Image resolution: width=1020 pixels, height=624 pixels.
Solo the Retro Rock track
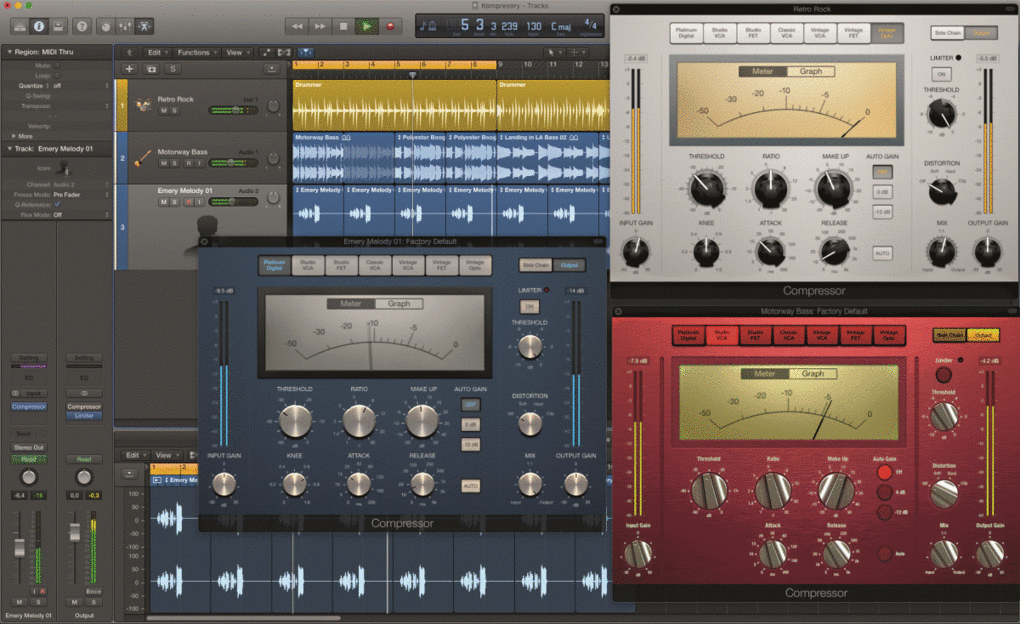(174, 111)
